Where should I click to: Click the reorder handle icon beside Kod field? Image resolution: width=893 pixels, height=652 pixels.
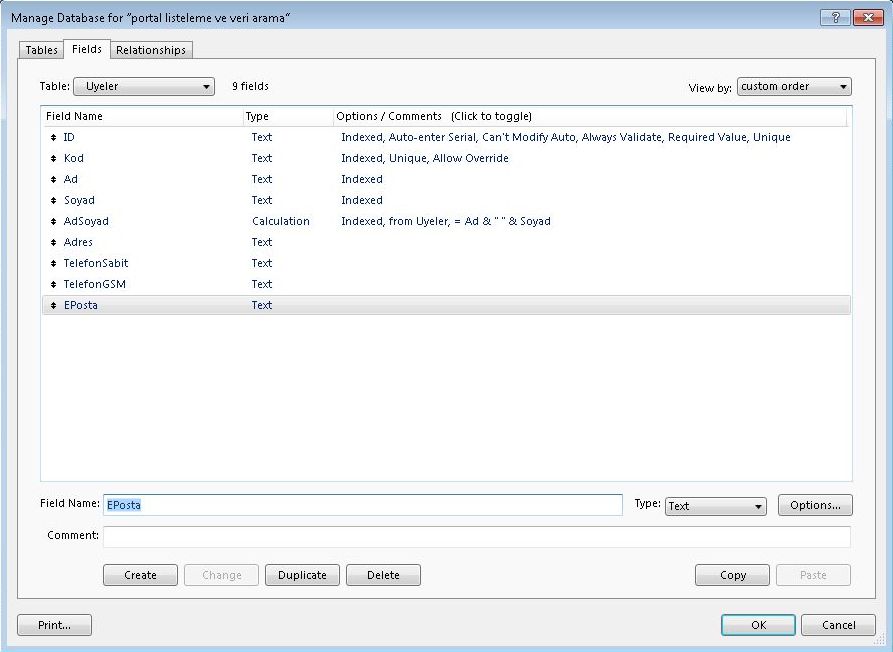click(53, 159)
